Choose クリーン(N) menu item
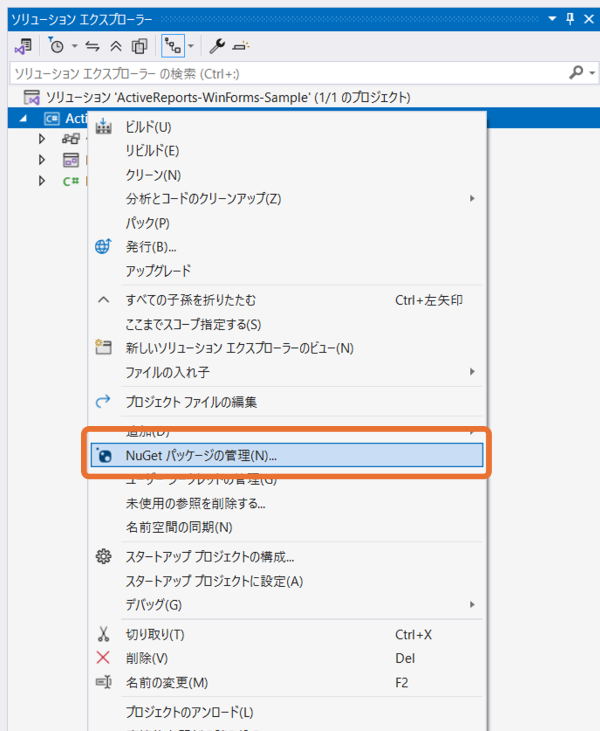 pos(287,175)
